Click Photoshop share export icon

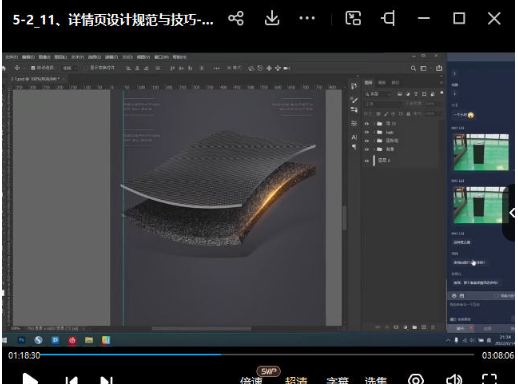pyautogui.click(x=439, y=68)
